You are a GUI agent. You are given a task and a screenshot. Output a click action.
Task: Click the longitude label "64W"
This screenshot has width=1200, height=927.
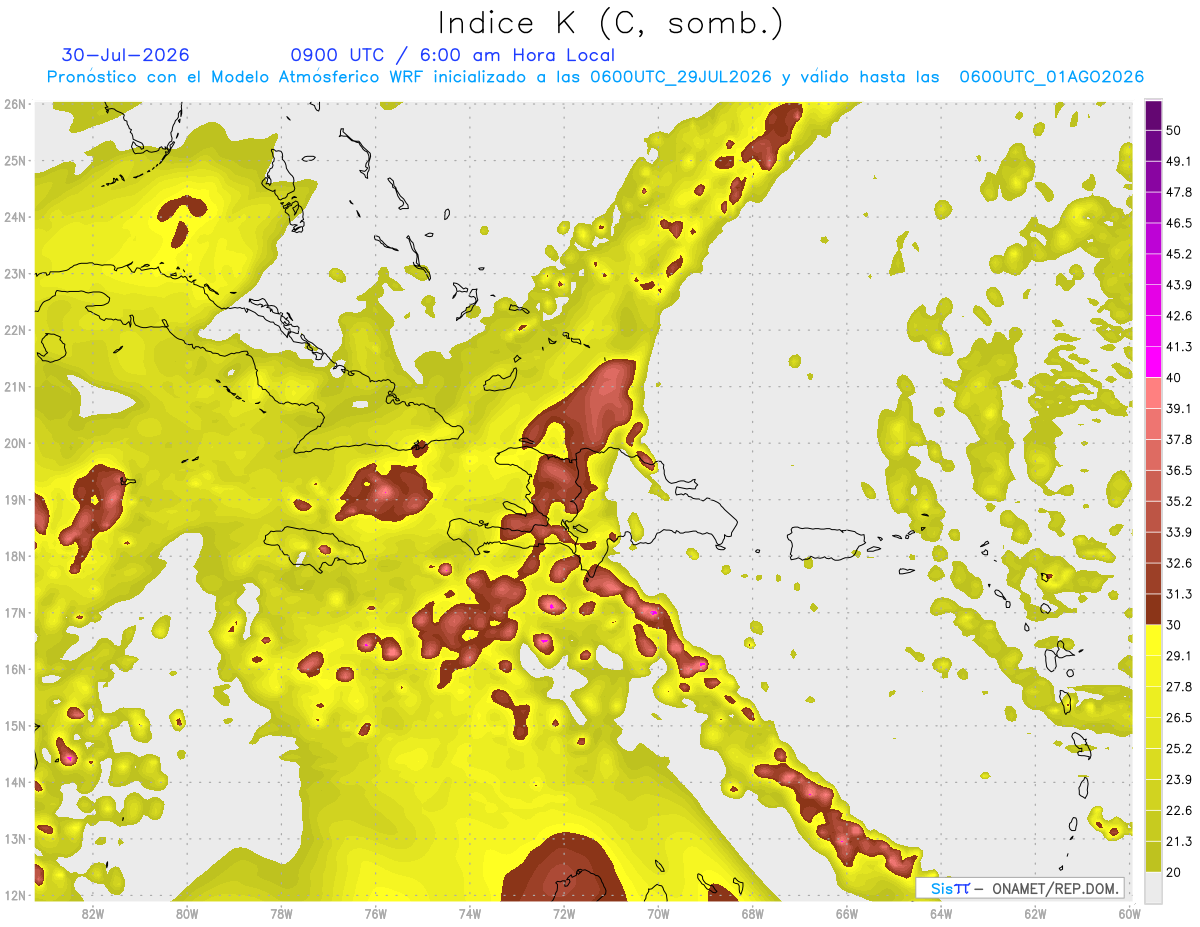[x=941, y=914]
